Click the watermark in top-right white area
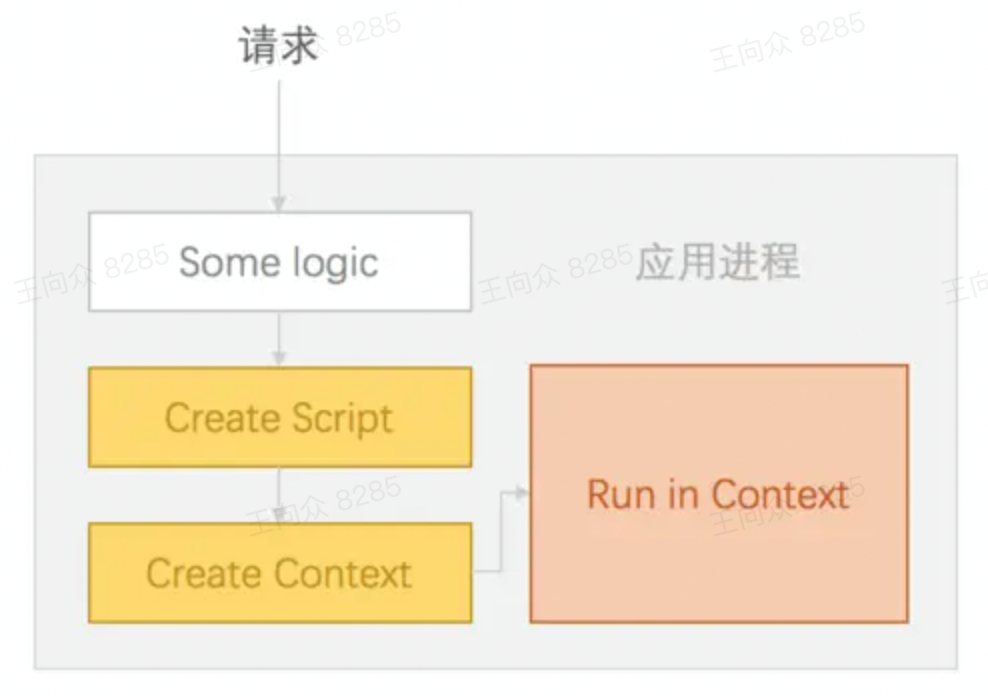The image size is (988, 696). [x=788, y=42]
